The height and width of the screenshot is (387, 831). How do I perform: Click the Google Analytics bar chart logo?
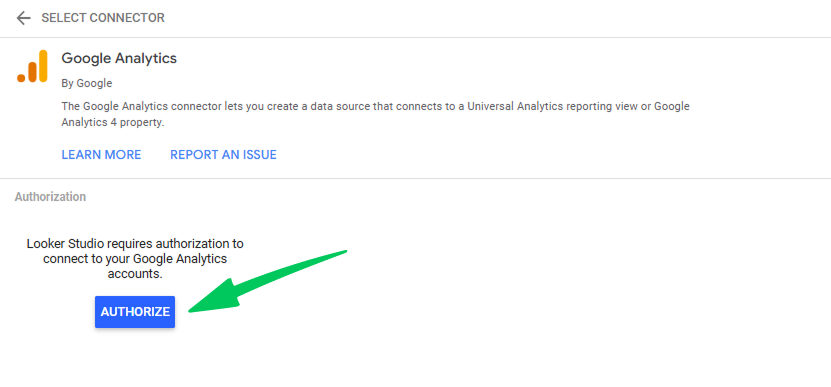[32, 66]
